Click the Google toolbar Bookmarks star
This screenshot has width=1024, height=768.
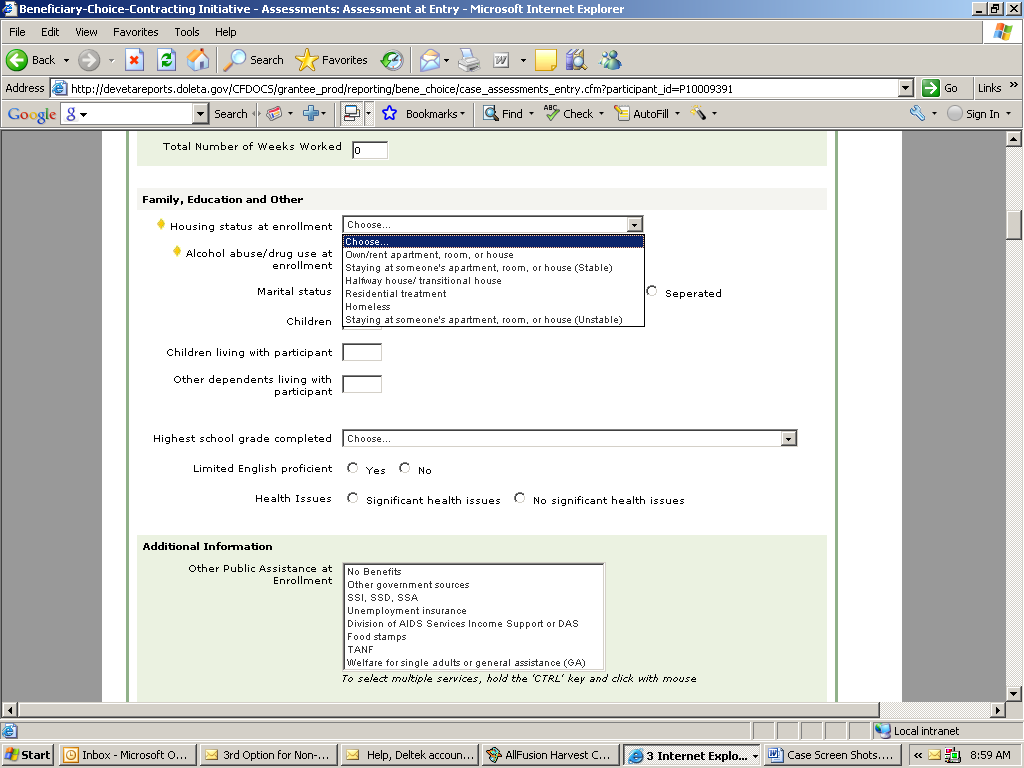[x=390, y=114]
